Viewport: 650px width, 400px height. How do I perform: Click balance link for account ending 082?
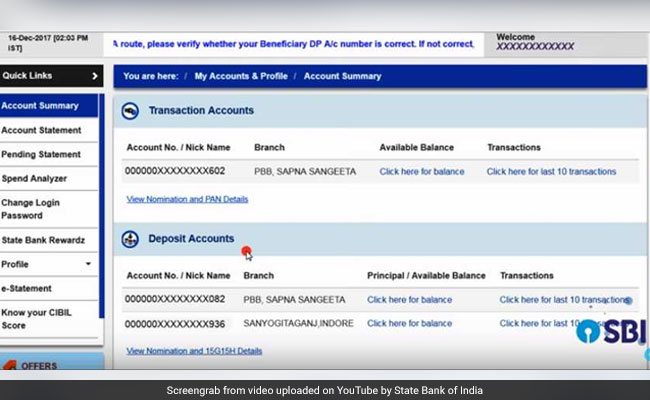(409, 299)
